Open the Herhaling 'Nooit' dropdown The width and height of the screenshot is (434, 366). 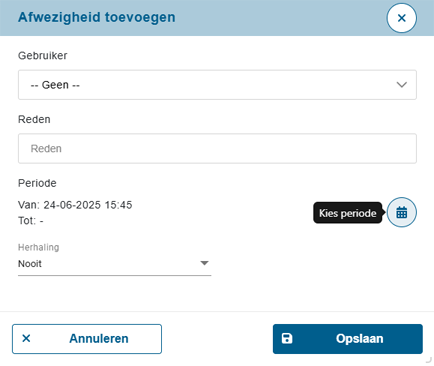(x=114, y=264)
